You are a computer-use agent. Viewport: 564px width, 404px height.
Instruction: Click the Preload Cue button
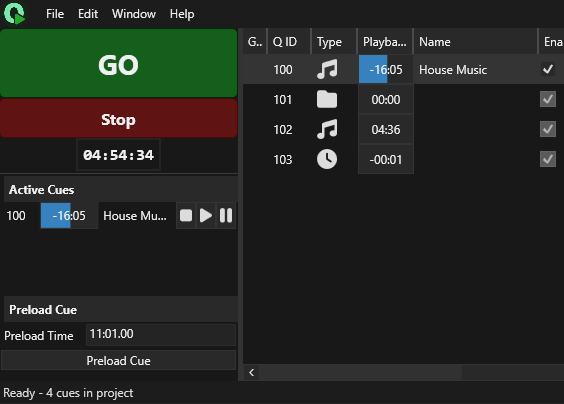click(x=119, y=360)
